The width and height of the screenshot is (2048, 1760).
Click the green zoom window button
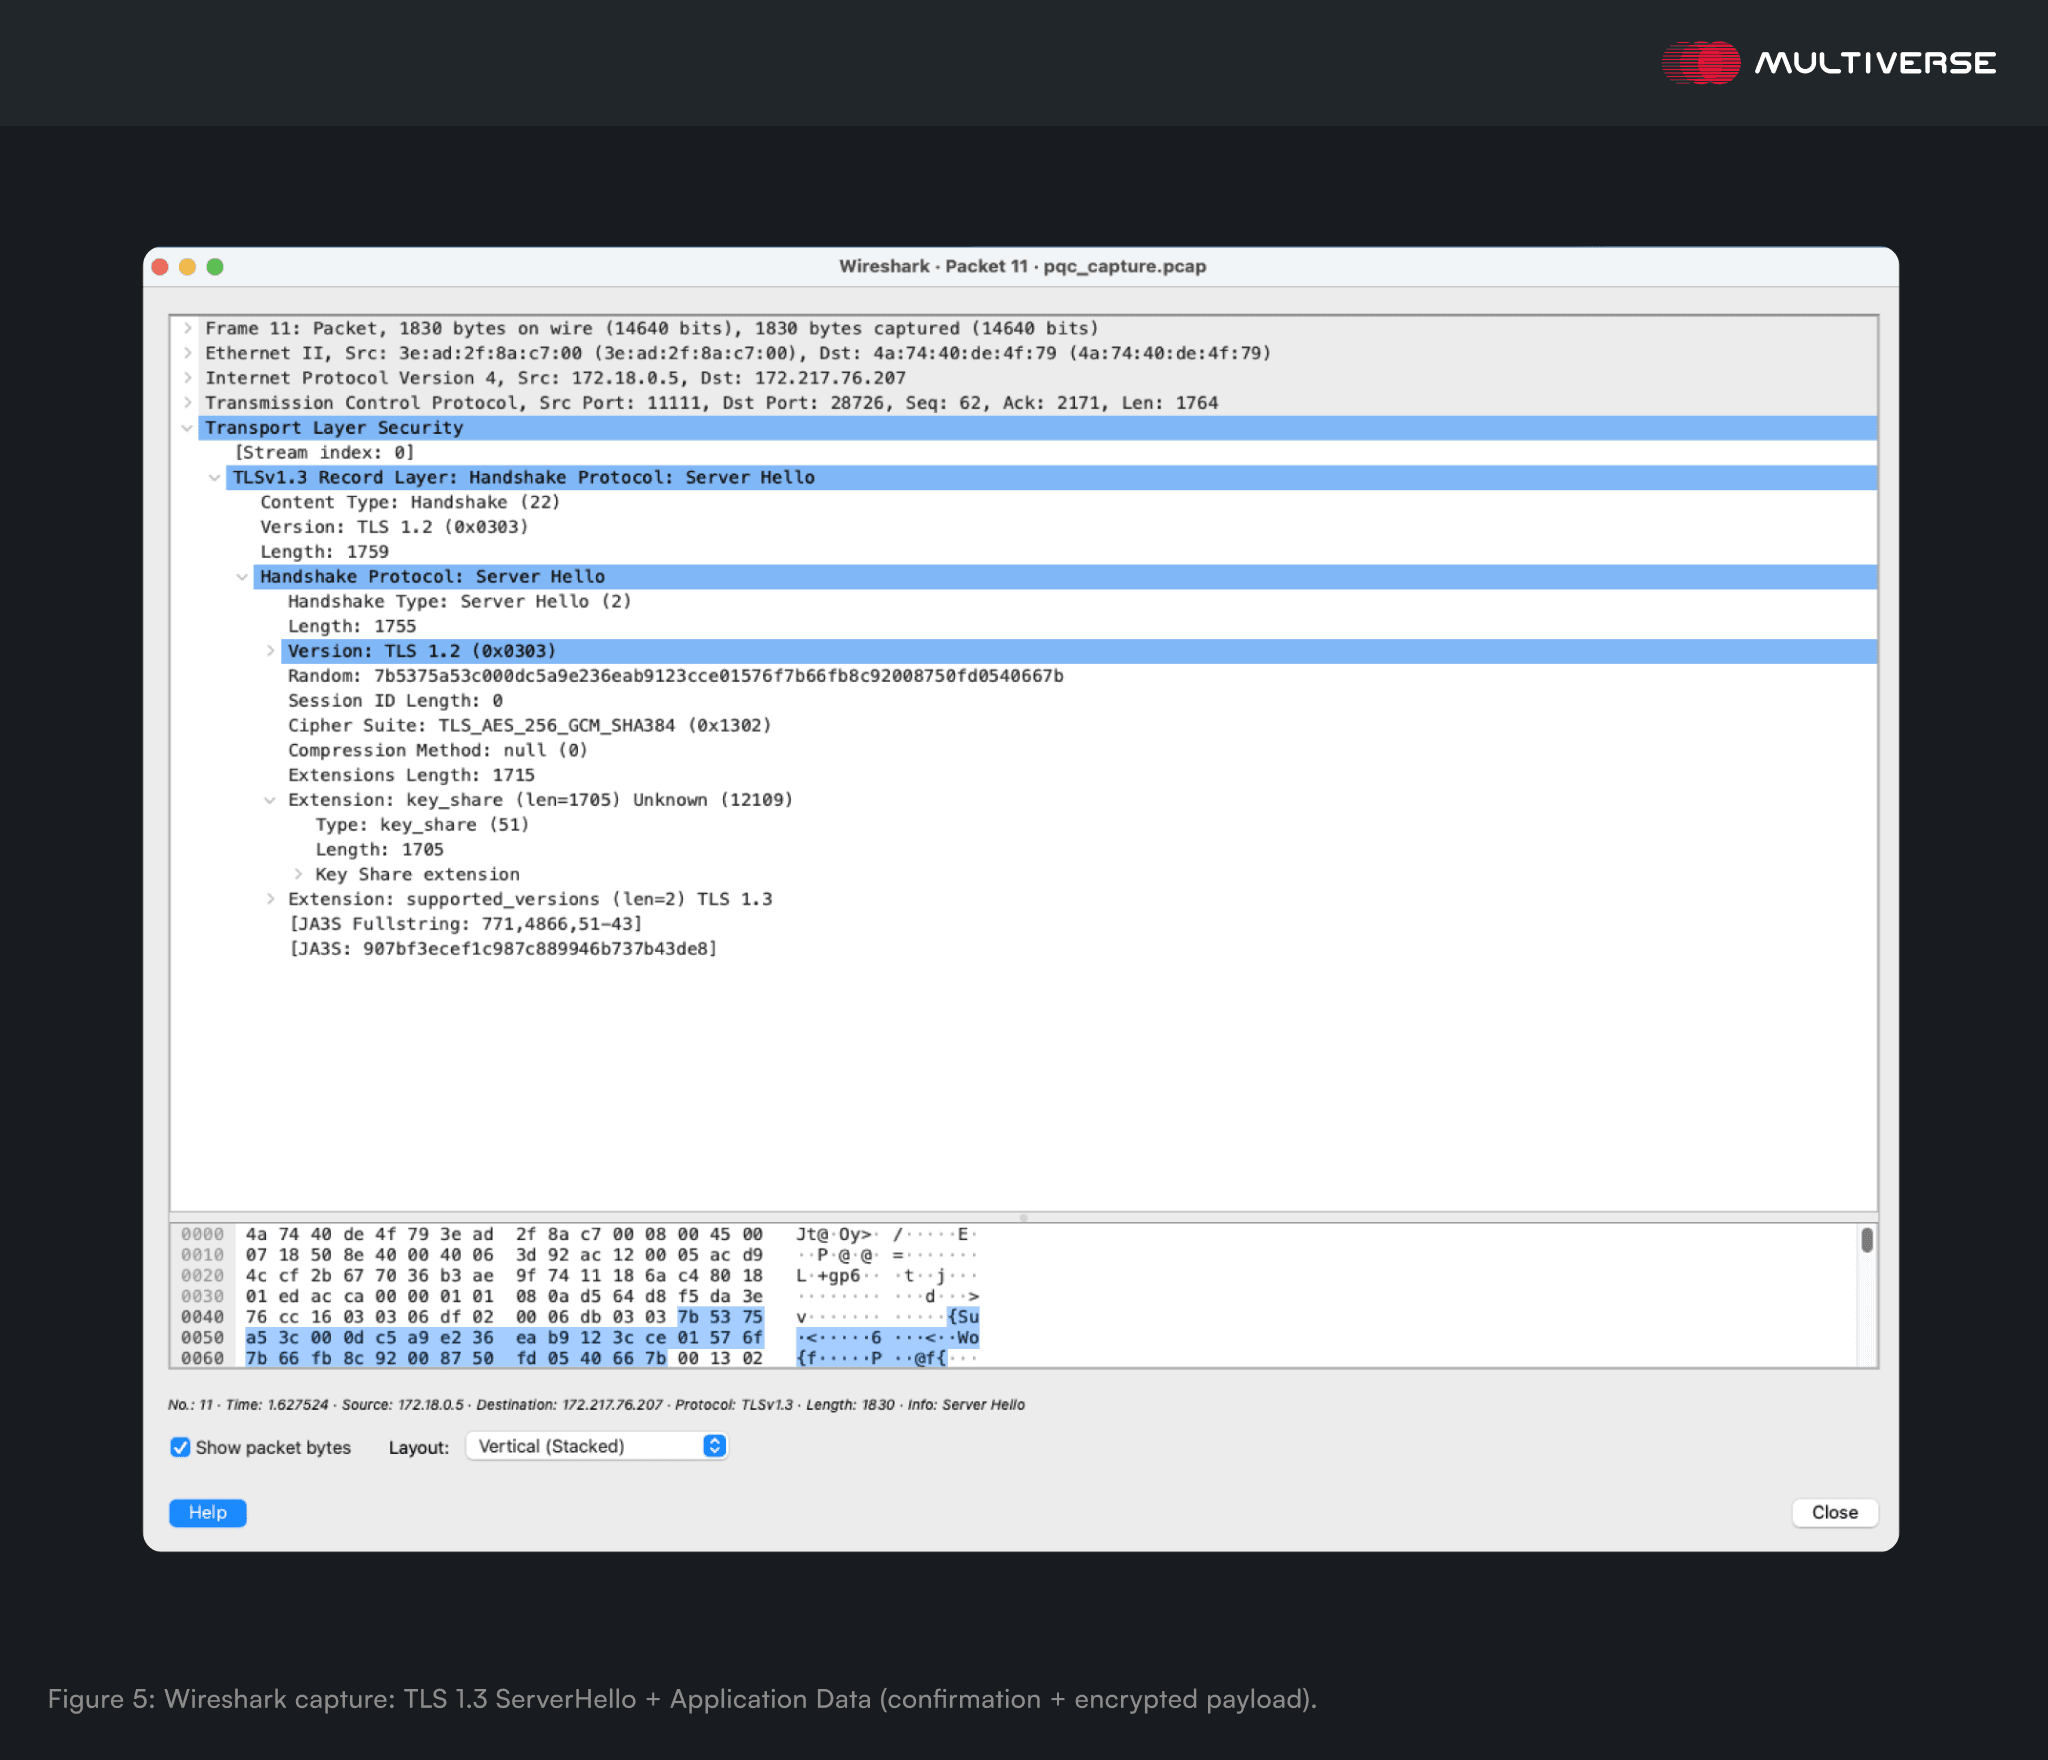[x=215, y=267]
